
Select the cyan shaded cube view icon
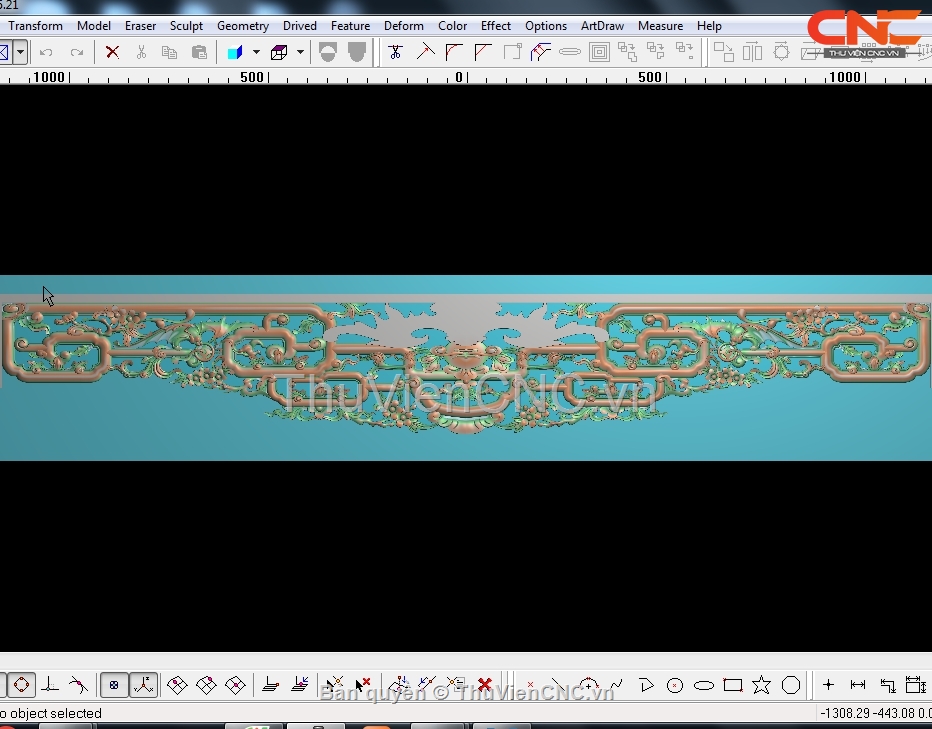(x=235, y=52)
